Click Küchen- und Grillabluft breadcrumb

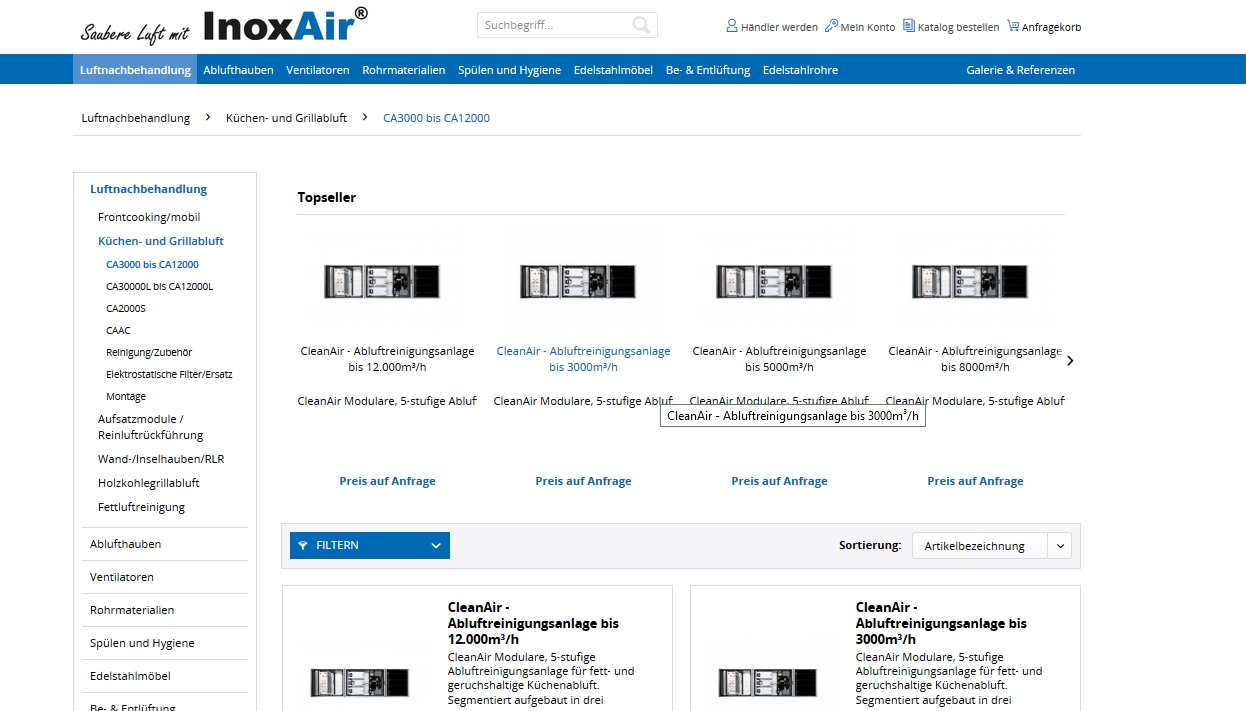point(286,118)
